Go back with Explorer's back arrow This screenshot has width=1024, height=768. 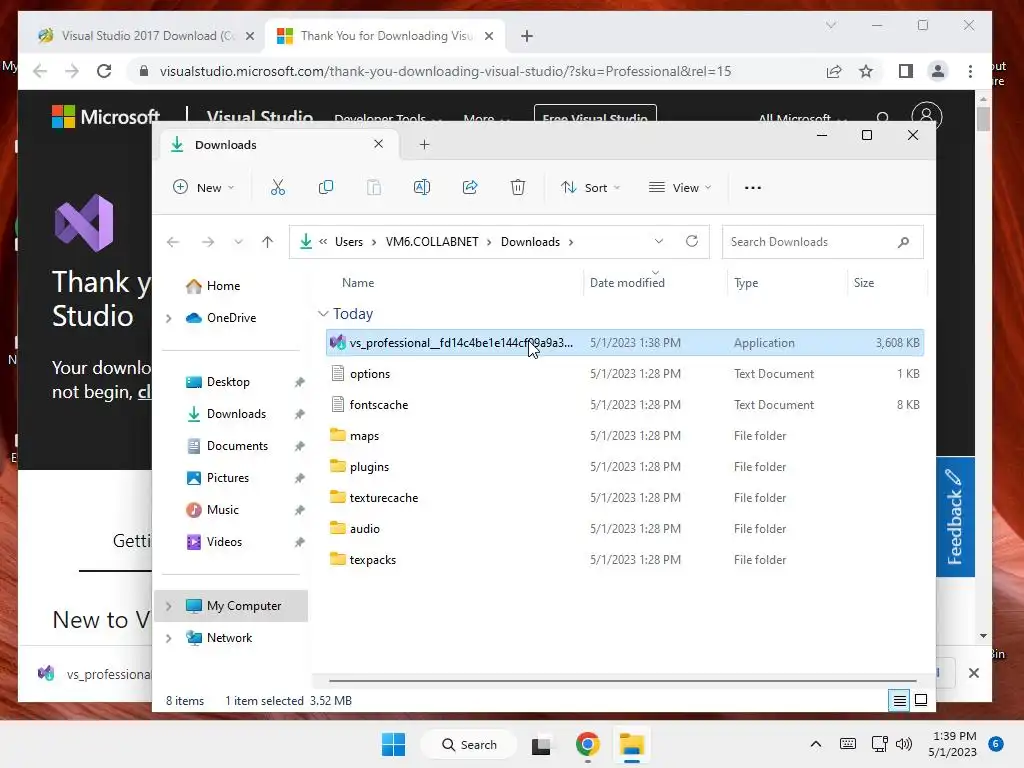pyautogui.click(x=173, y=242)
